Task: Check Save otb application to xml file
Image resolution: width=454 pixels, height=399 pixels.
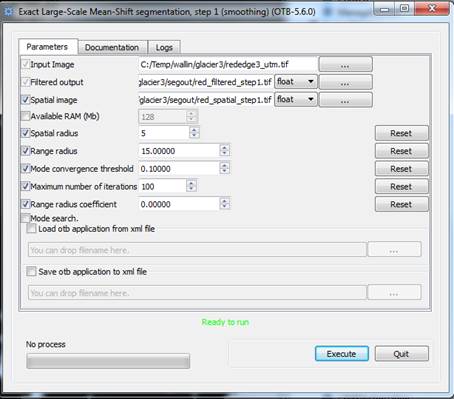Action: point(31,271)
